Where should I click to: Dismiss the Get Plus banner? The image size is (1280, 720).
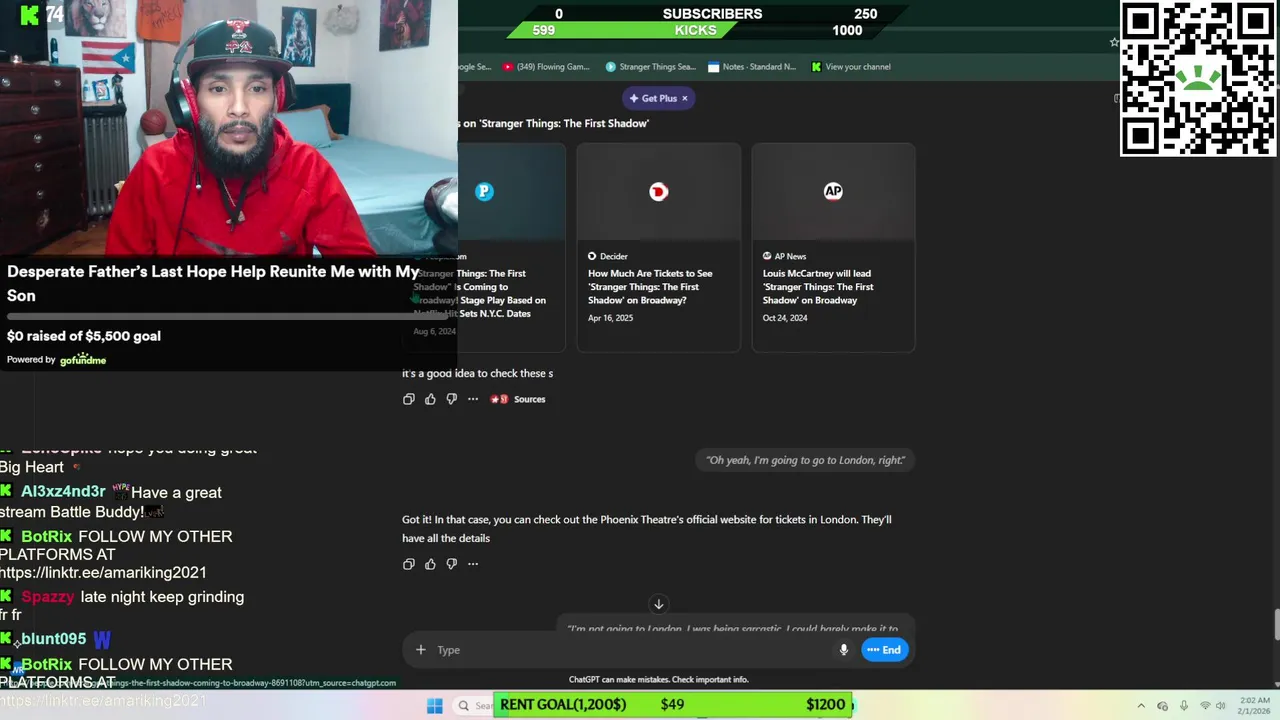685,98
